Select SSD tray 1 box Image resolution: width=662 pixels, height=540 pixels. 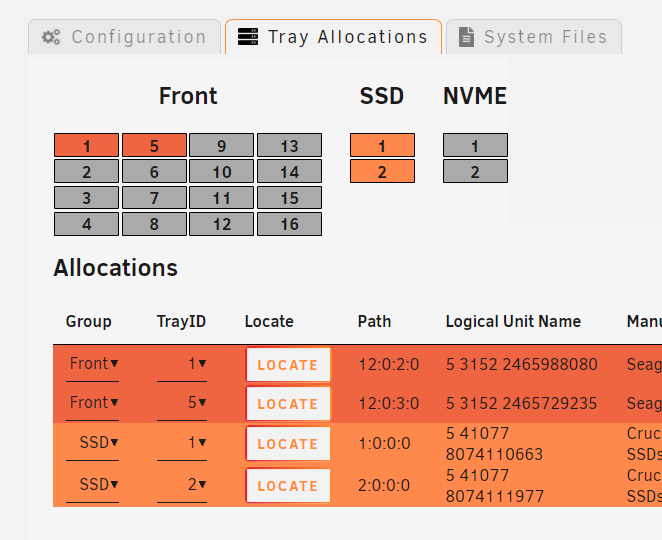pos(383,145)
